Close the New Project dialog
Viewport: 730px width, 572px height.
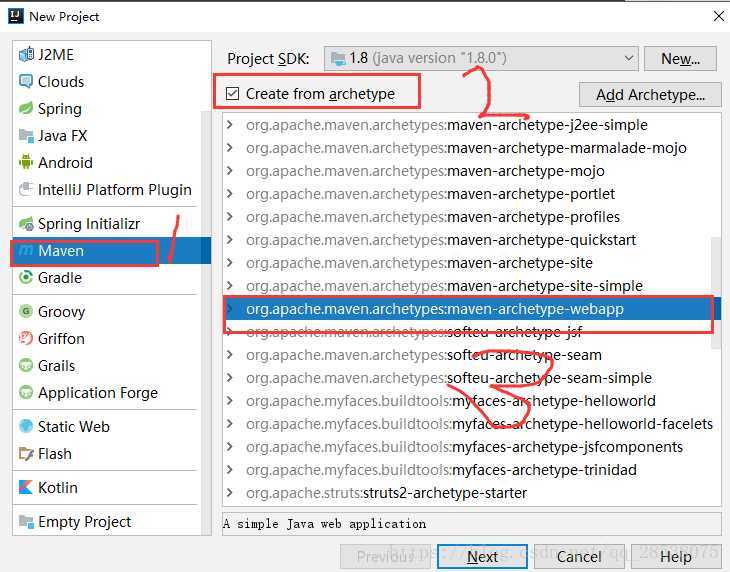click(x=718, y=16)
